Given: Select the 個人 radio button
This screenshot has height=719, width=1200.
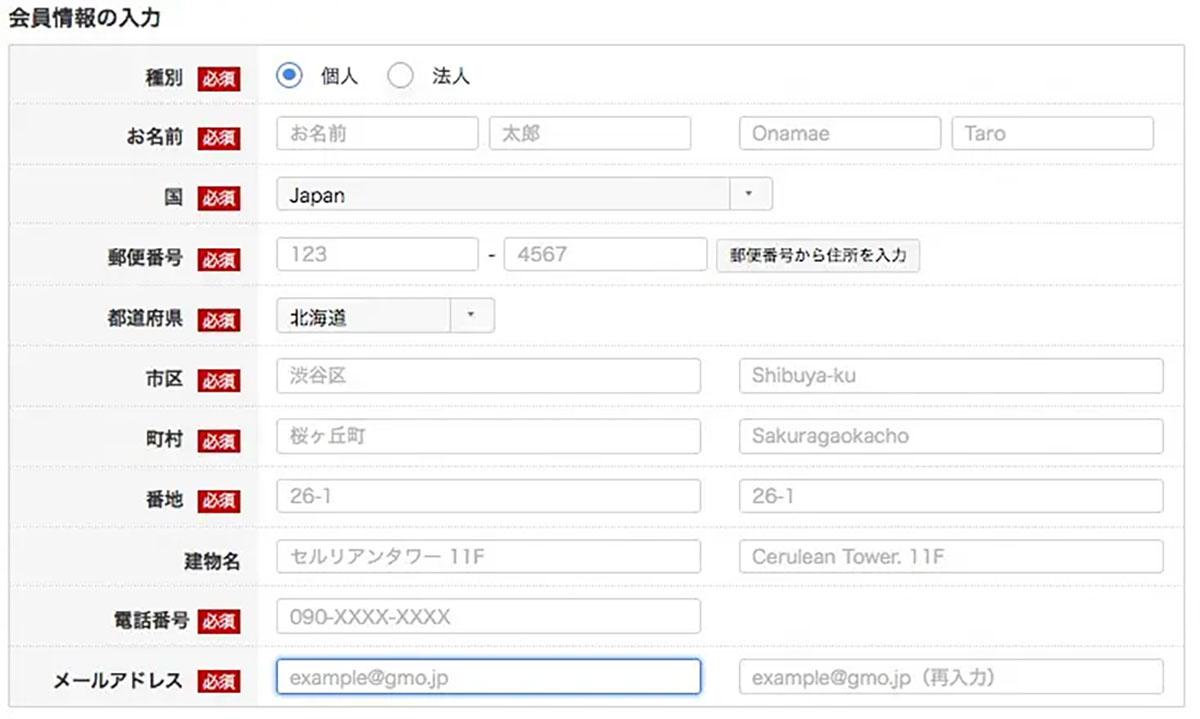Looking at the screenshot, I should coord(290,76).
